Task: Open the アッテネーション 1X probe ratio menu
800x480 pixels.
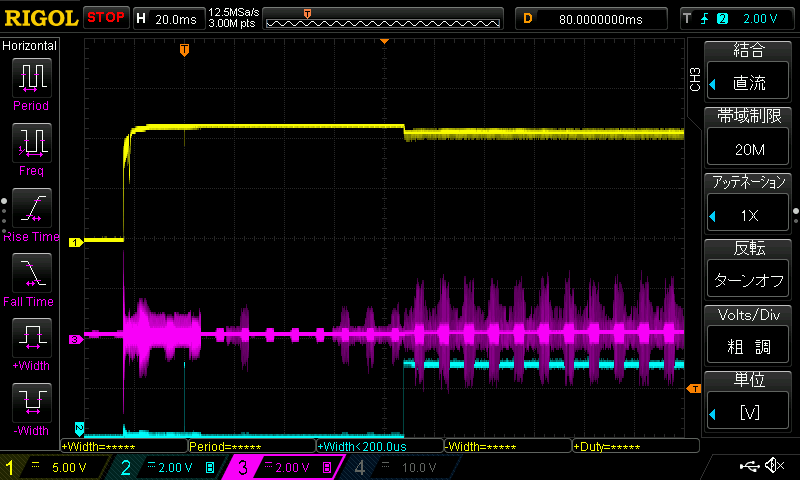Action: click(748, 203)
